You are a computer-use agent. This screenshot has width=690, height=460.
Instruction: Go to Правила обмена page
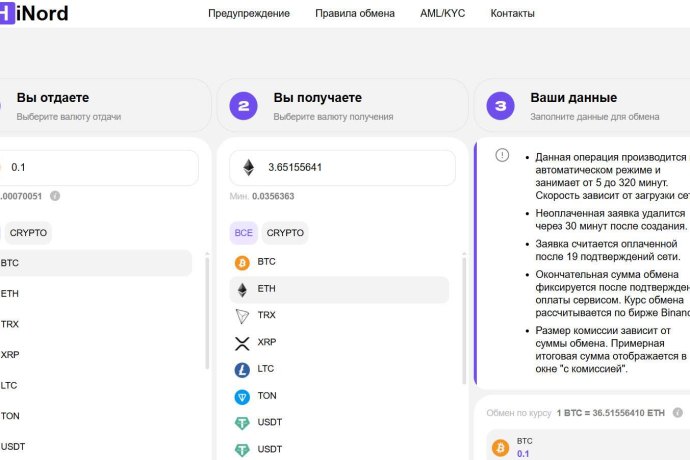click(x=355, y=14)
